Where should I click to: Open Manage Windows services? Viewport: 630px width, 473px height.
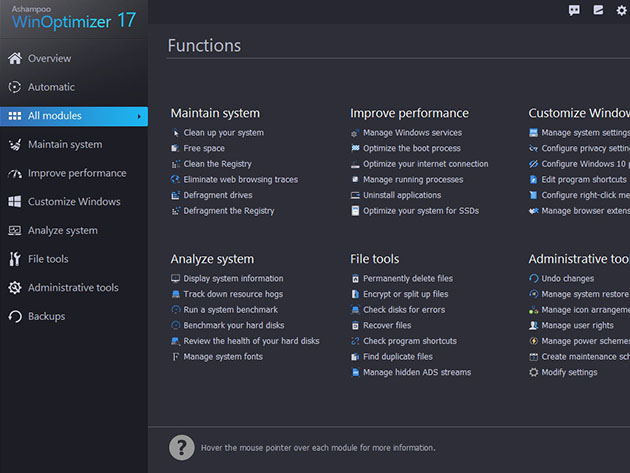pyautogui.click(x=412, y=133)
